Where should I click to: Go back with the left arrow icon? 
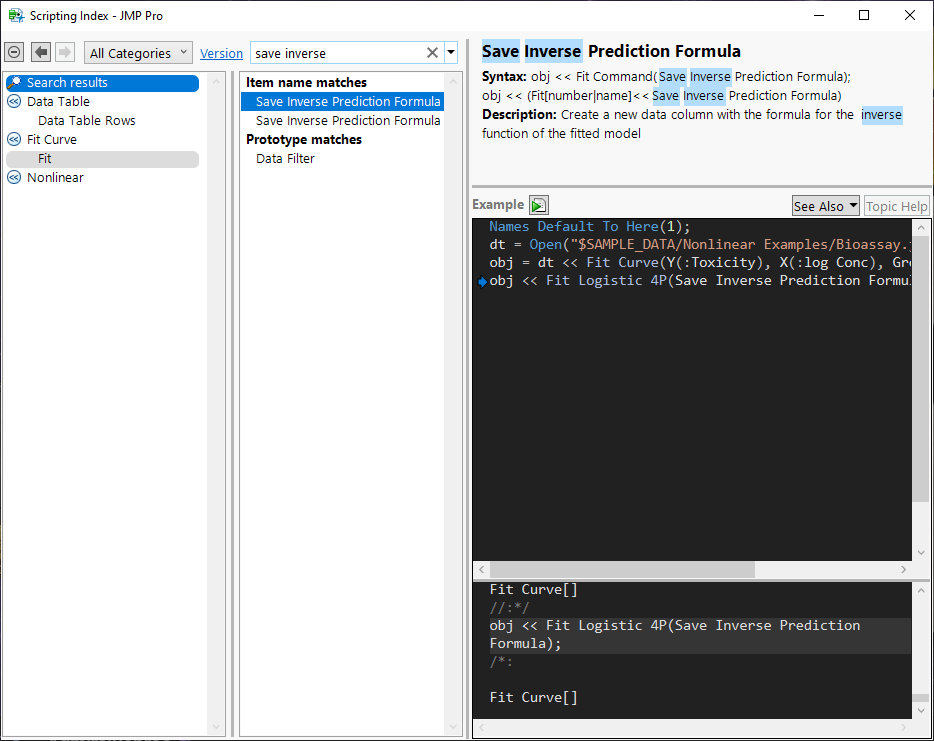pyautogui.click(x=41, y=53)
